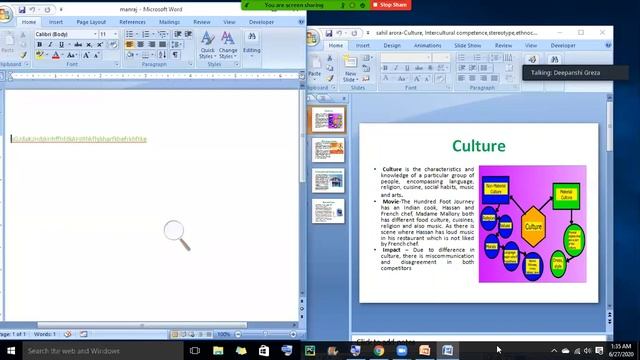The width and height of the screenshot is (640, 360).
Task: Decrease indent in Word's Paragraph group
Action: coord(178,34)
